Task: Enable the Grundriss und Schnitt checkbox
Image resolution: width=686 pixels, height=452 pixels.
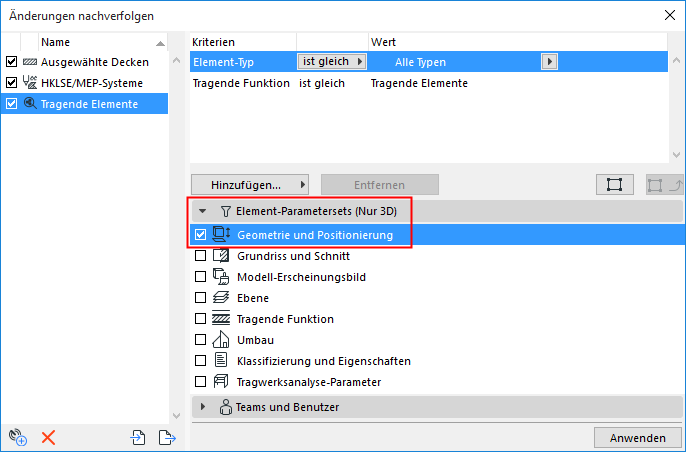Action: [200, 256]
